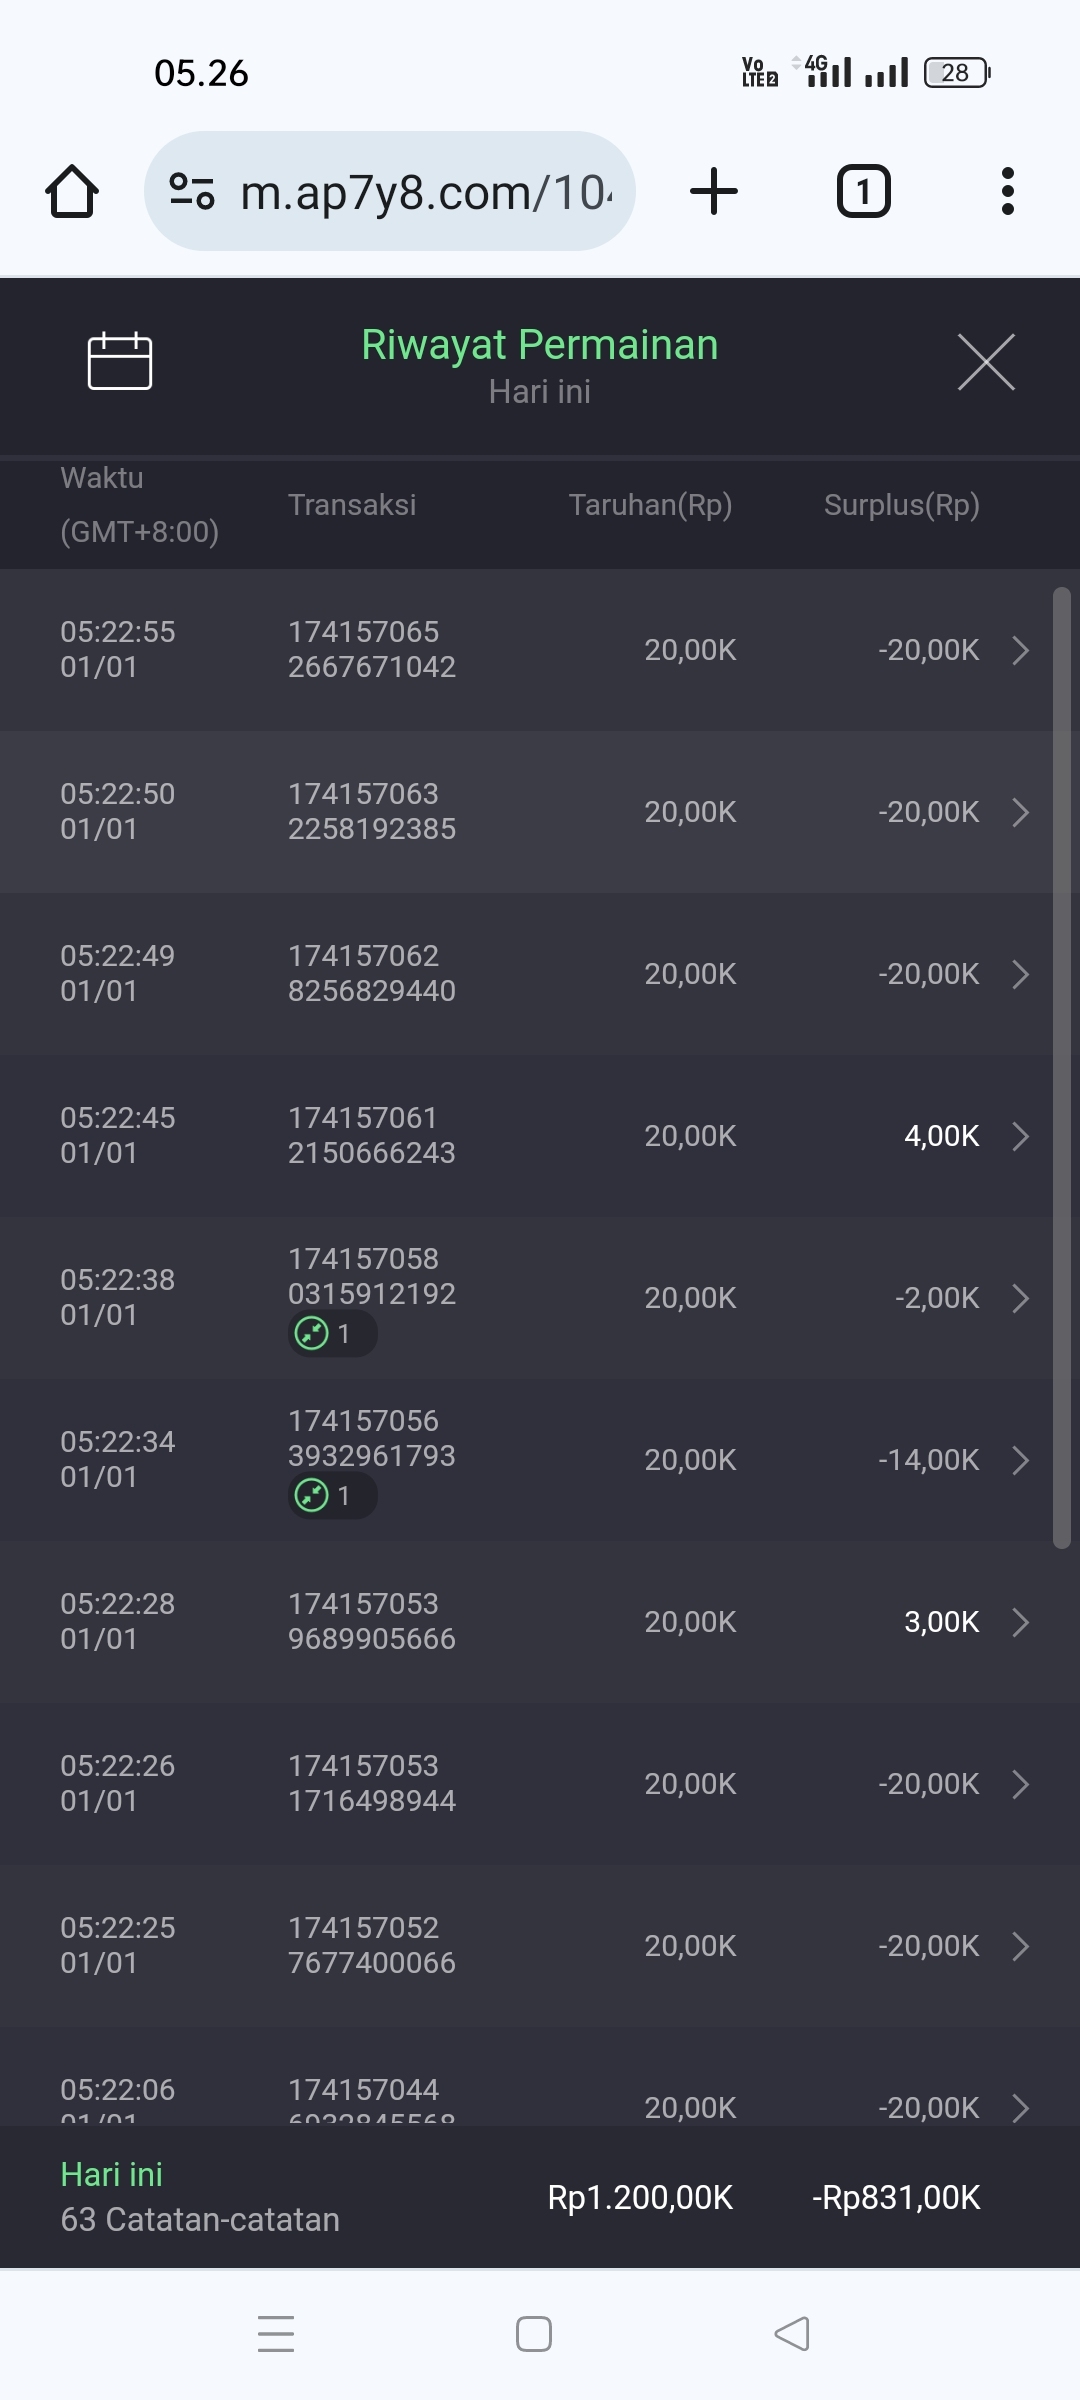The image size is (1080, 2400).
Task: Click the address bar URL m.ap7y8.com
Action: point(426,192)
